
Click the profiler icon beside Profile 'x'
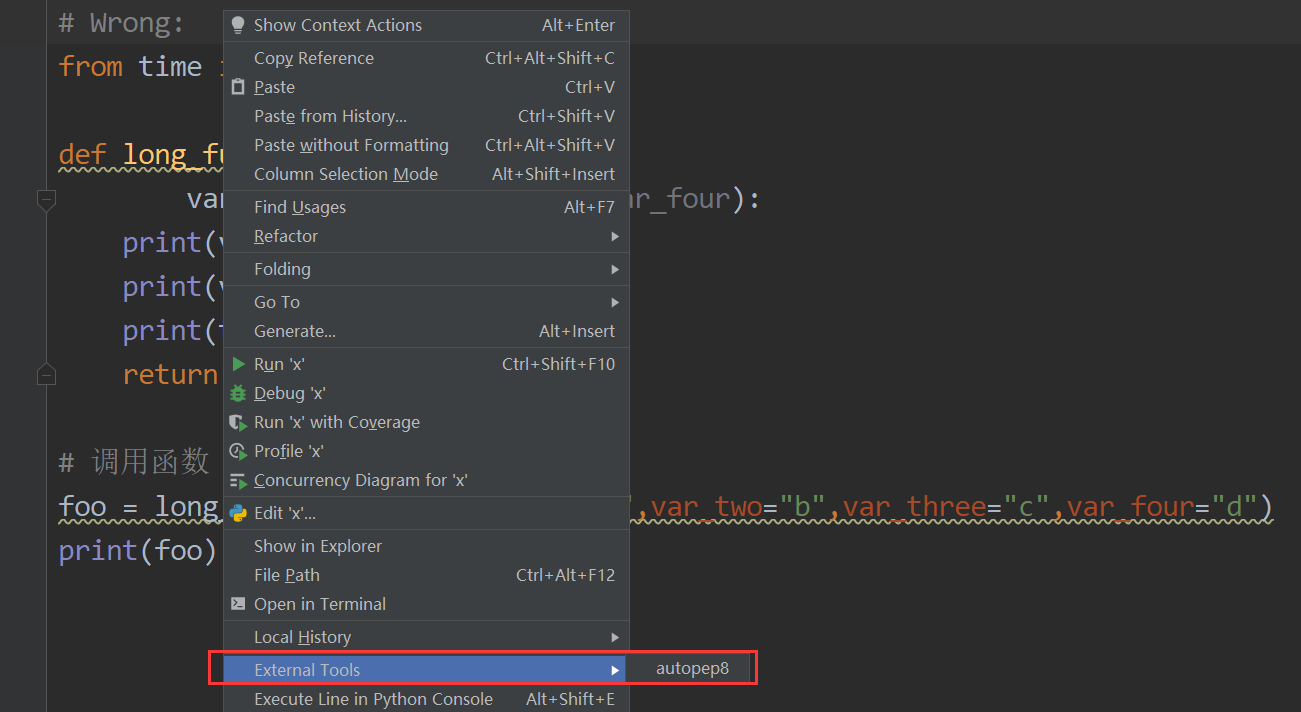(238, 451)
